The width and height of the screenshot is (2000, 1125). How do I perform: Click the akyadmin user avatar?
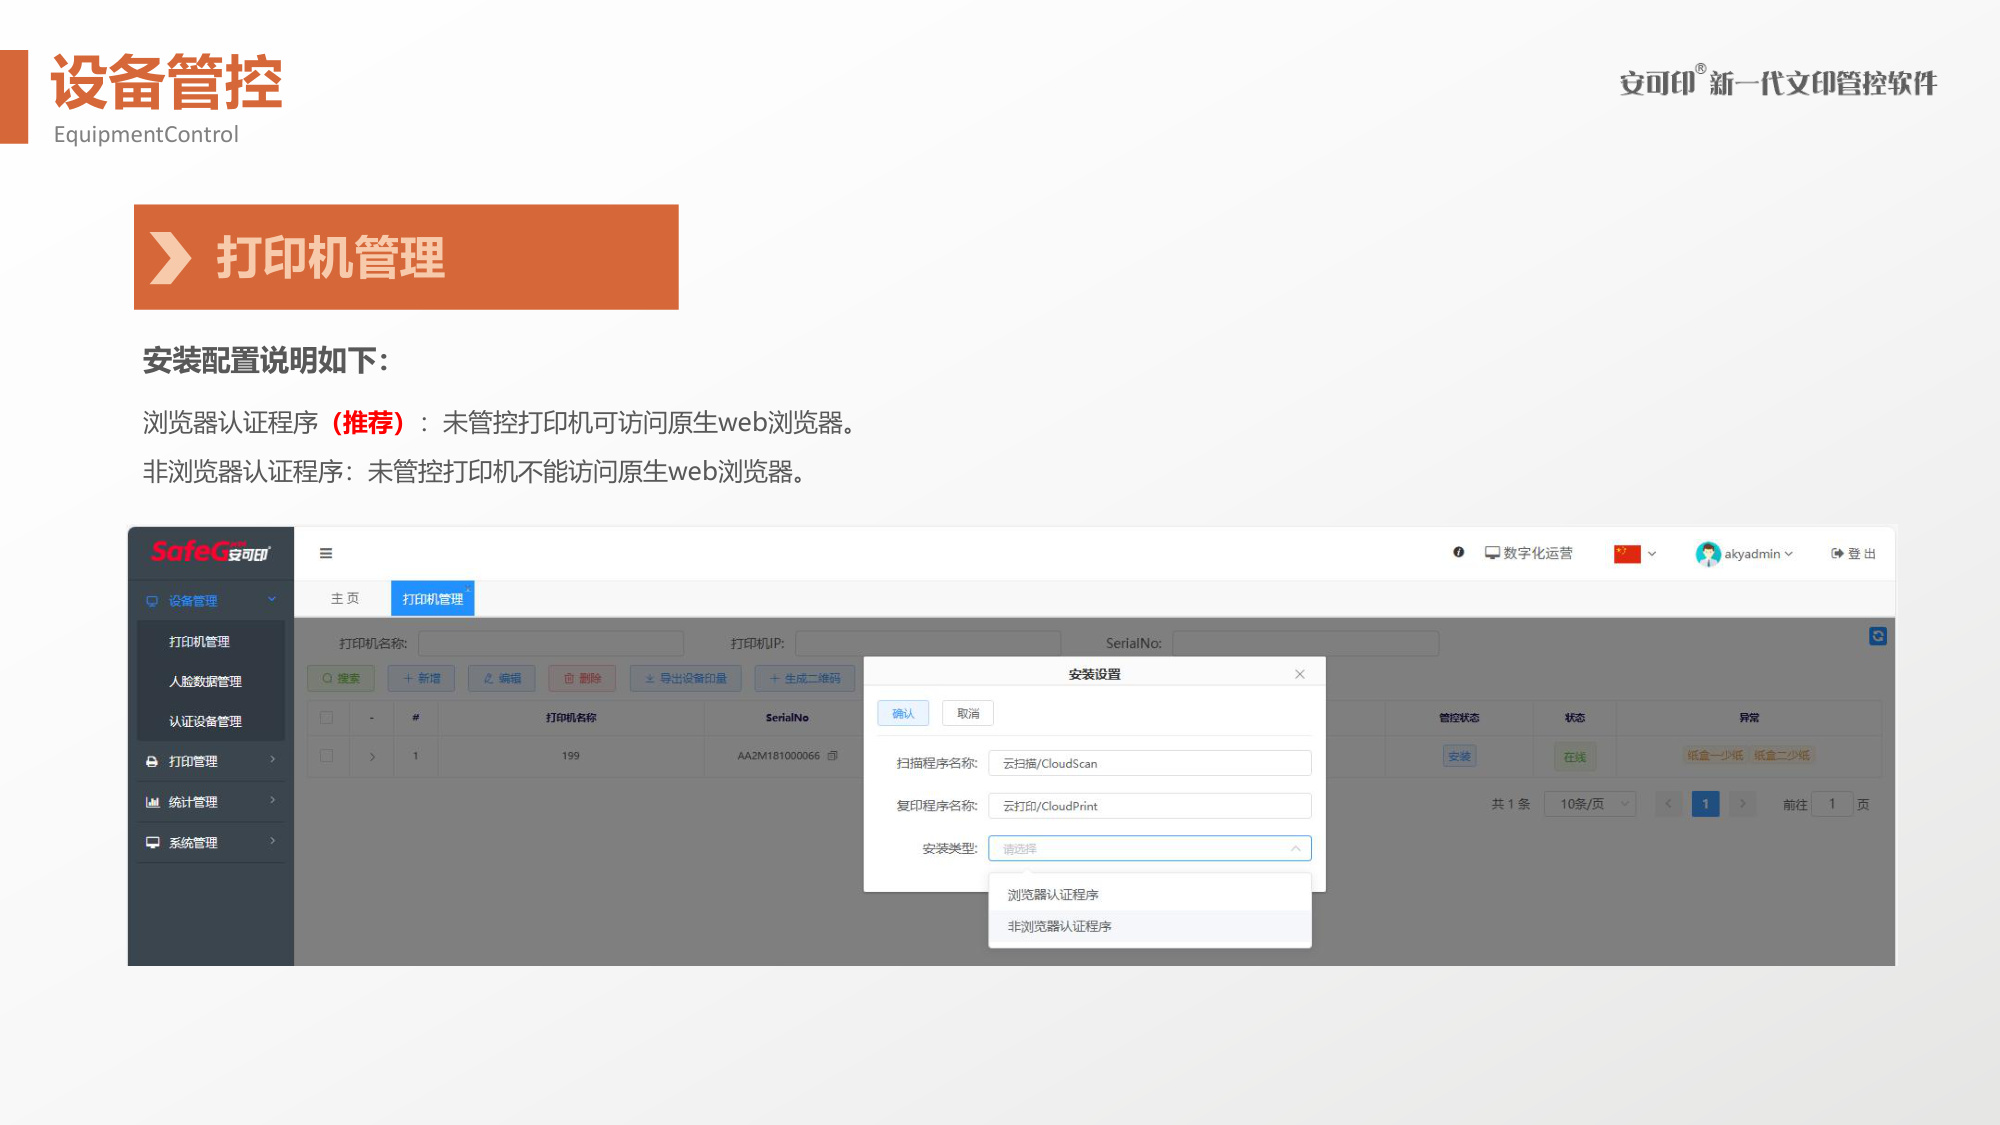pos(1708,553)
